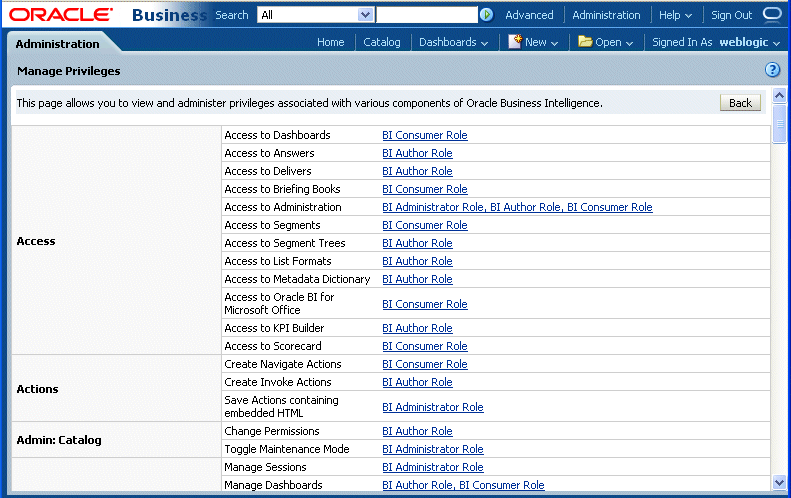The width and height of the screenshot is (791, 498).
Task: Open role link for Oracle BI for Microsoft Office
Action: [x=425, y=304]
